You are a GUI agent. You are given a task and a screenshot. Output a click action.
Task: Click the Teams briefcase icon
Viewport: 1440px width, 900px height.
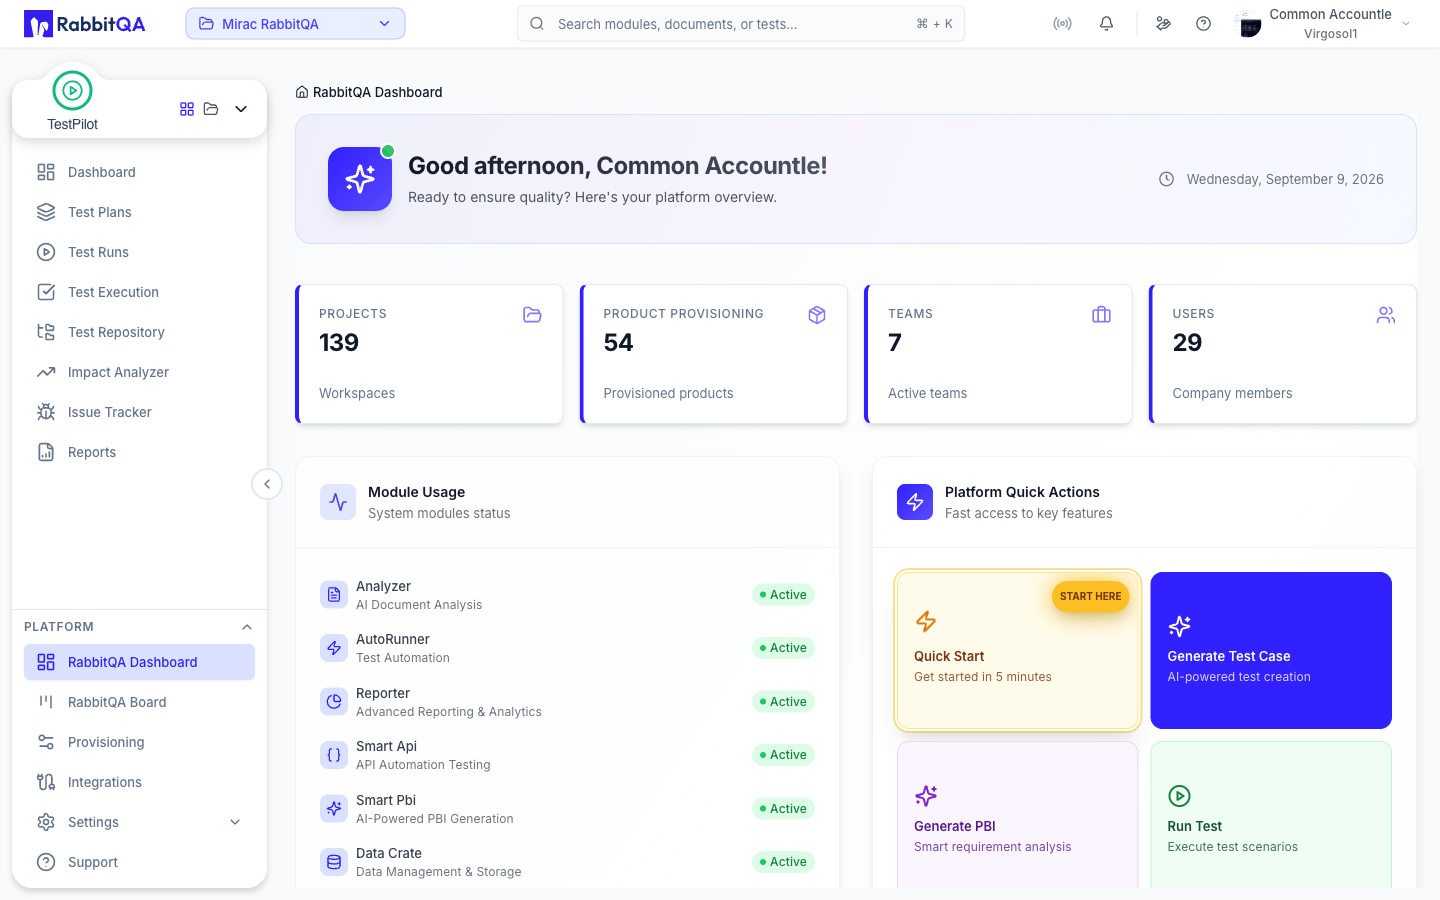1101,315
